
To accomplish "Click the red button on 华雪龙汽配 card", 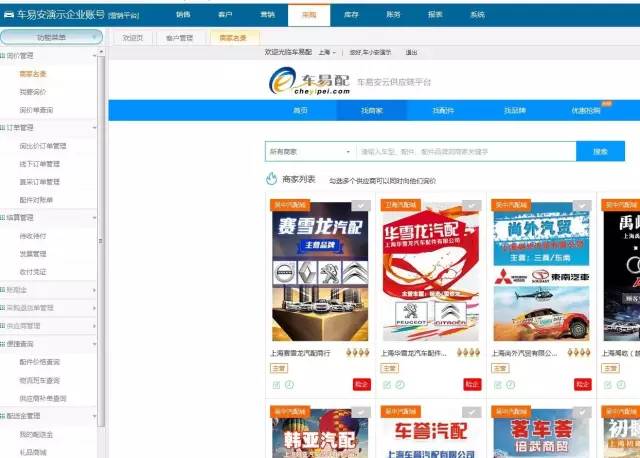I will click(x=472, y=385).
